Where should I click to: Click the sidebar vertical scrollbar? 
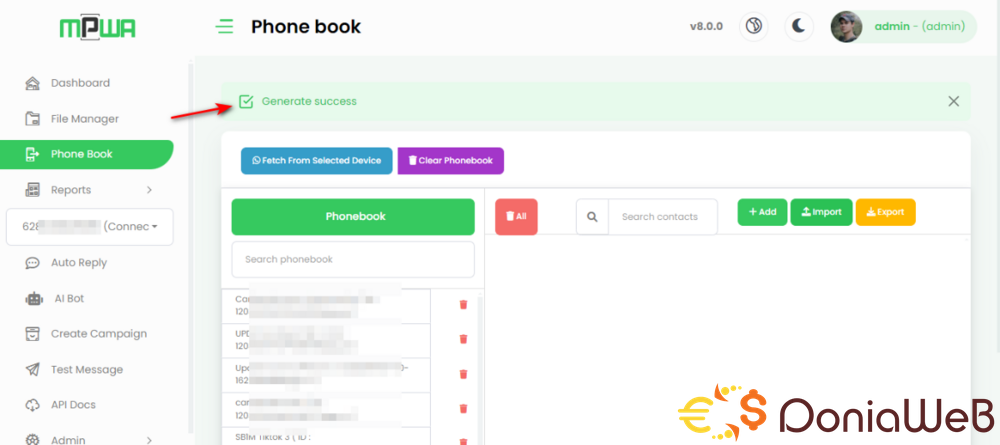(189, 249)
